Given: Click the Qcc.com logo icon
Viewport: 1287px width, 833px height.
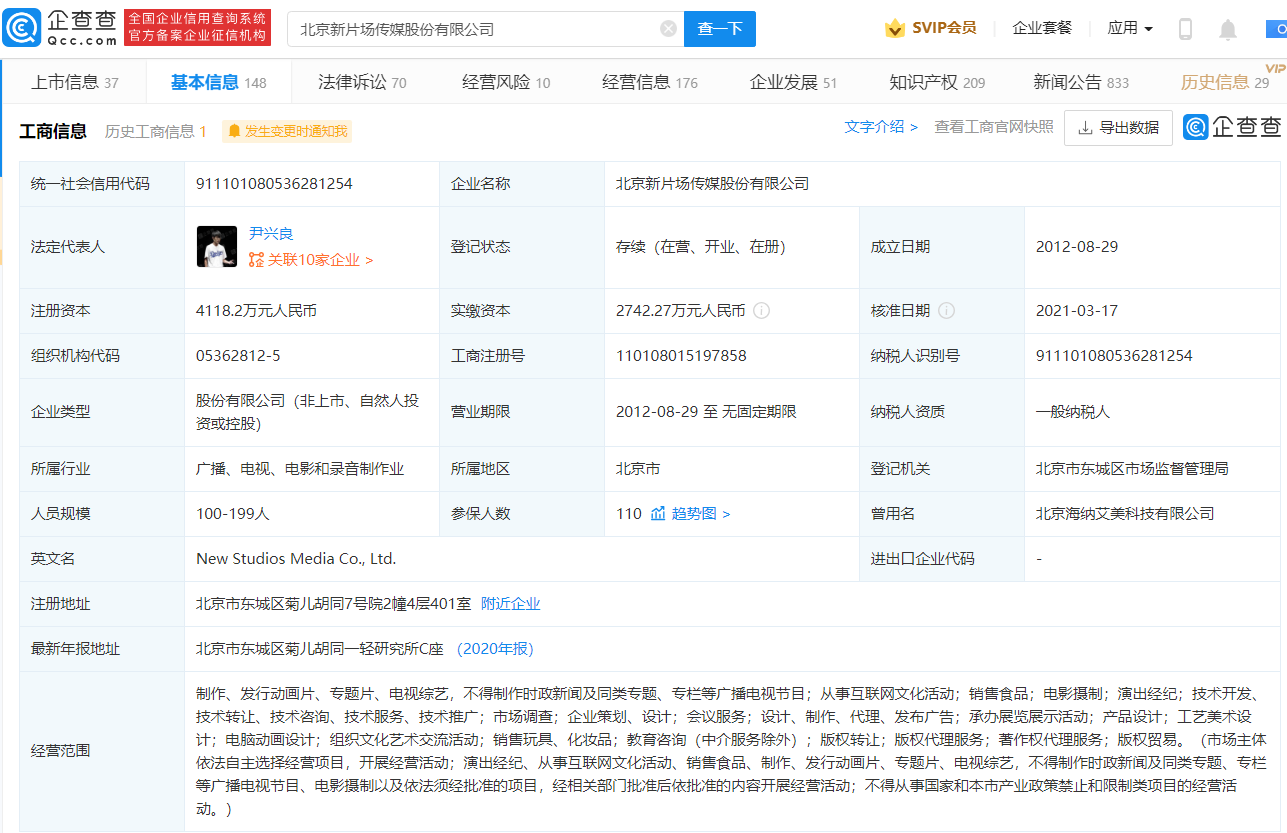Looking at the screenshot, I should click(22, 28).
